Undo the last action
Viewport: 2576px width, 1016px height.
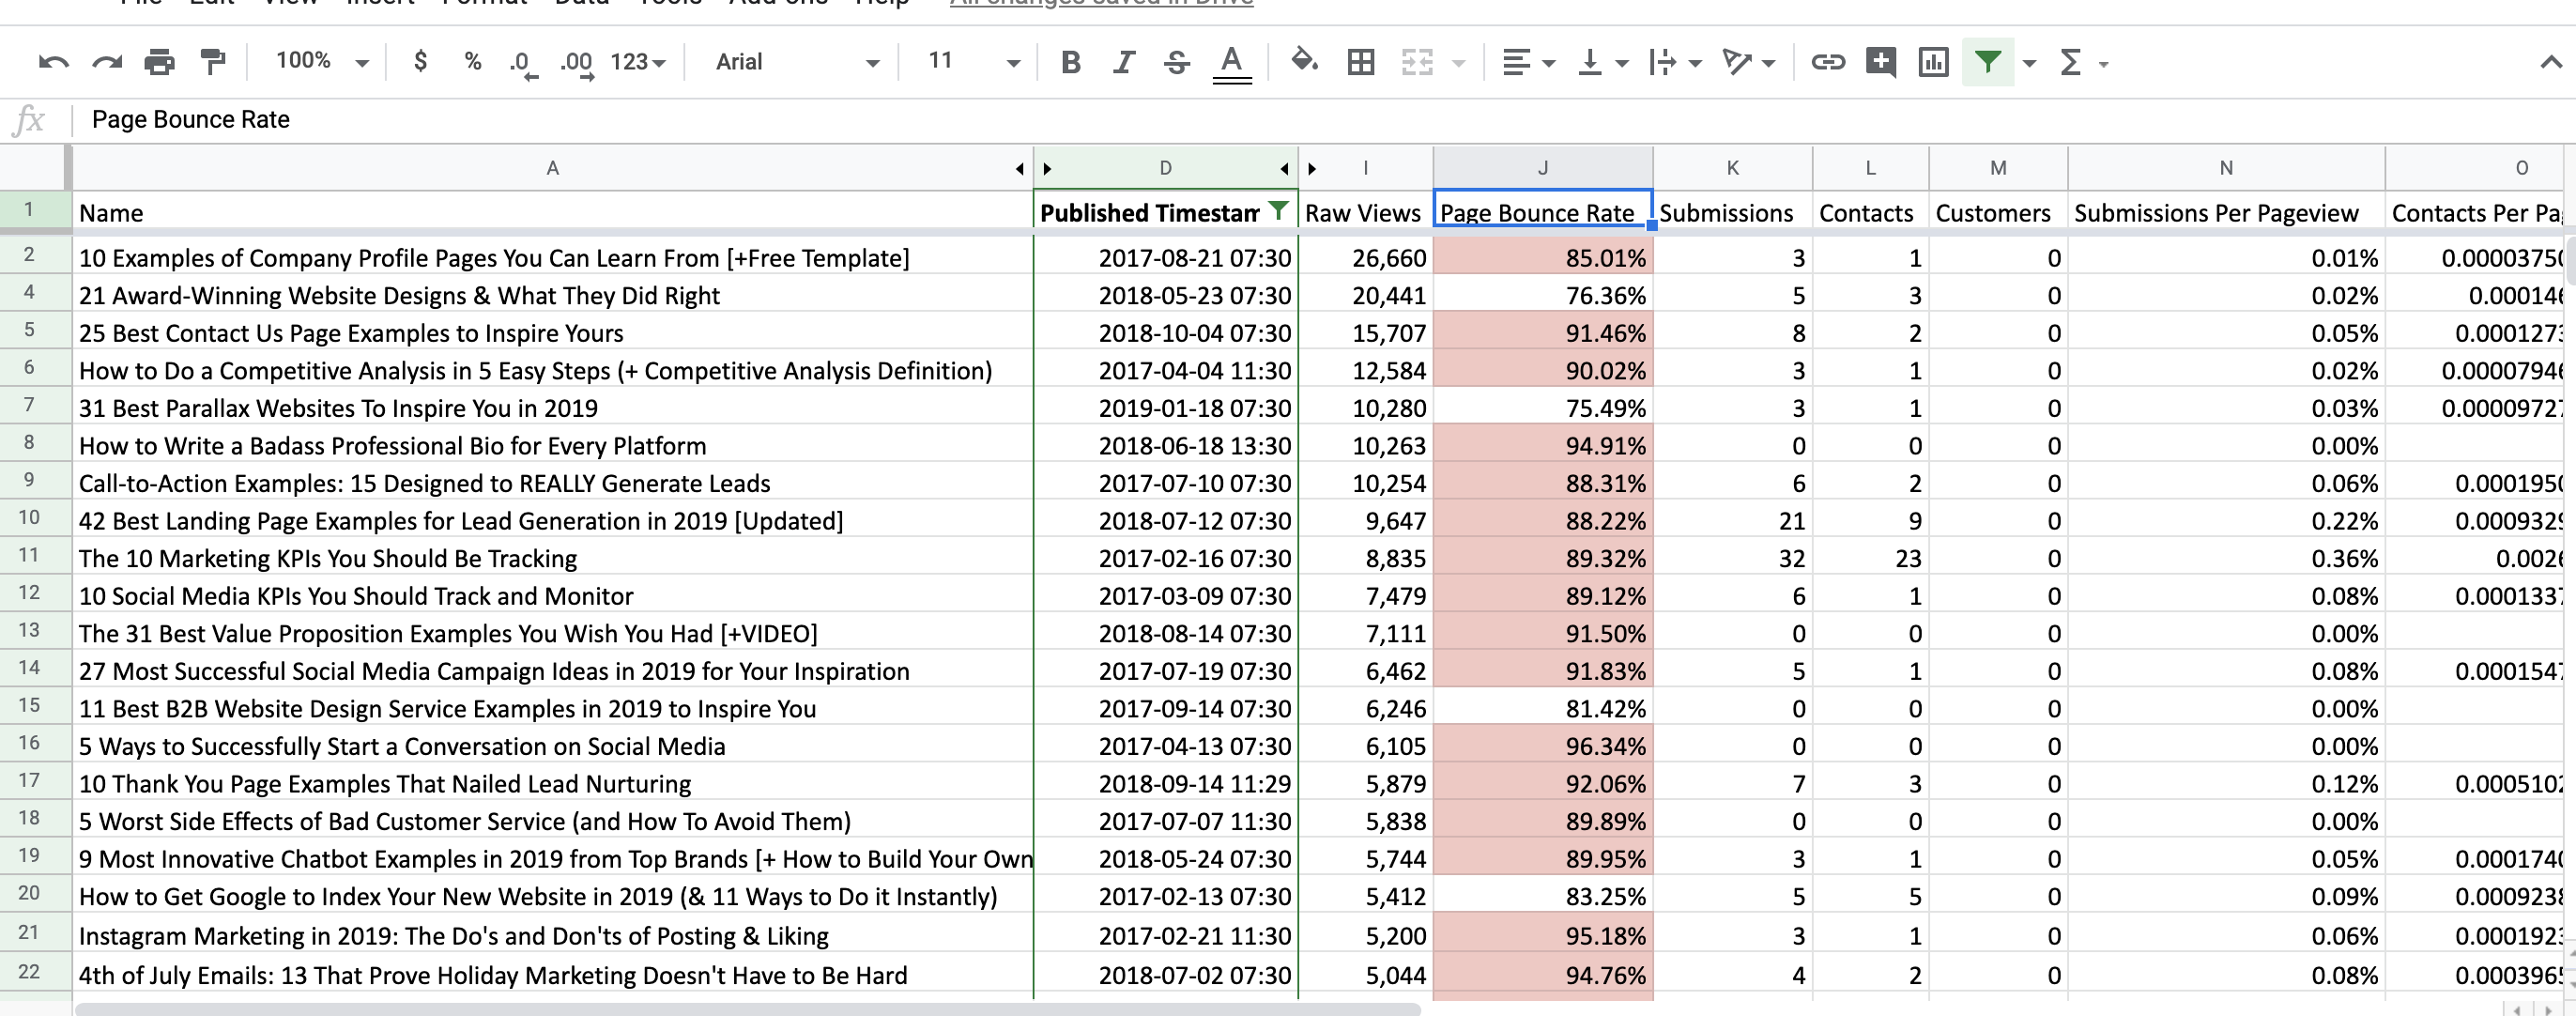click(54, 61)
